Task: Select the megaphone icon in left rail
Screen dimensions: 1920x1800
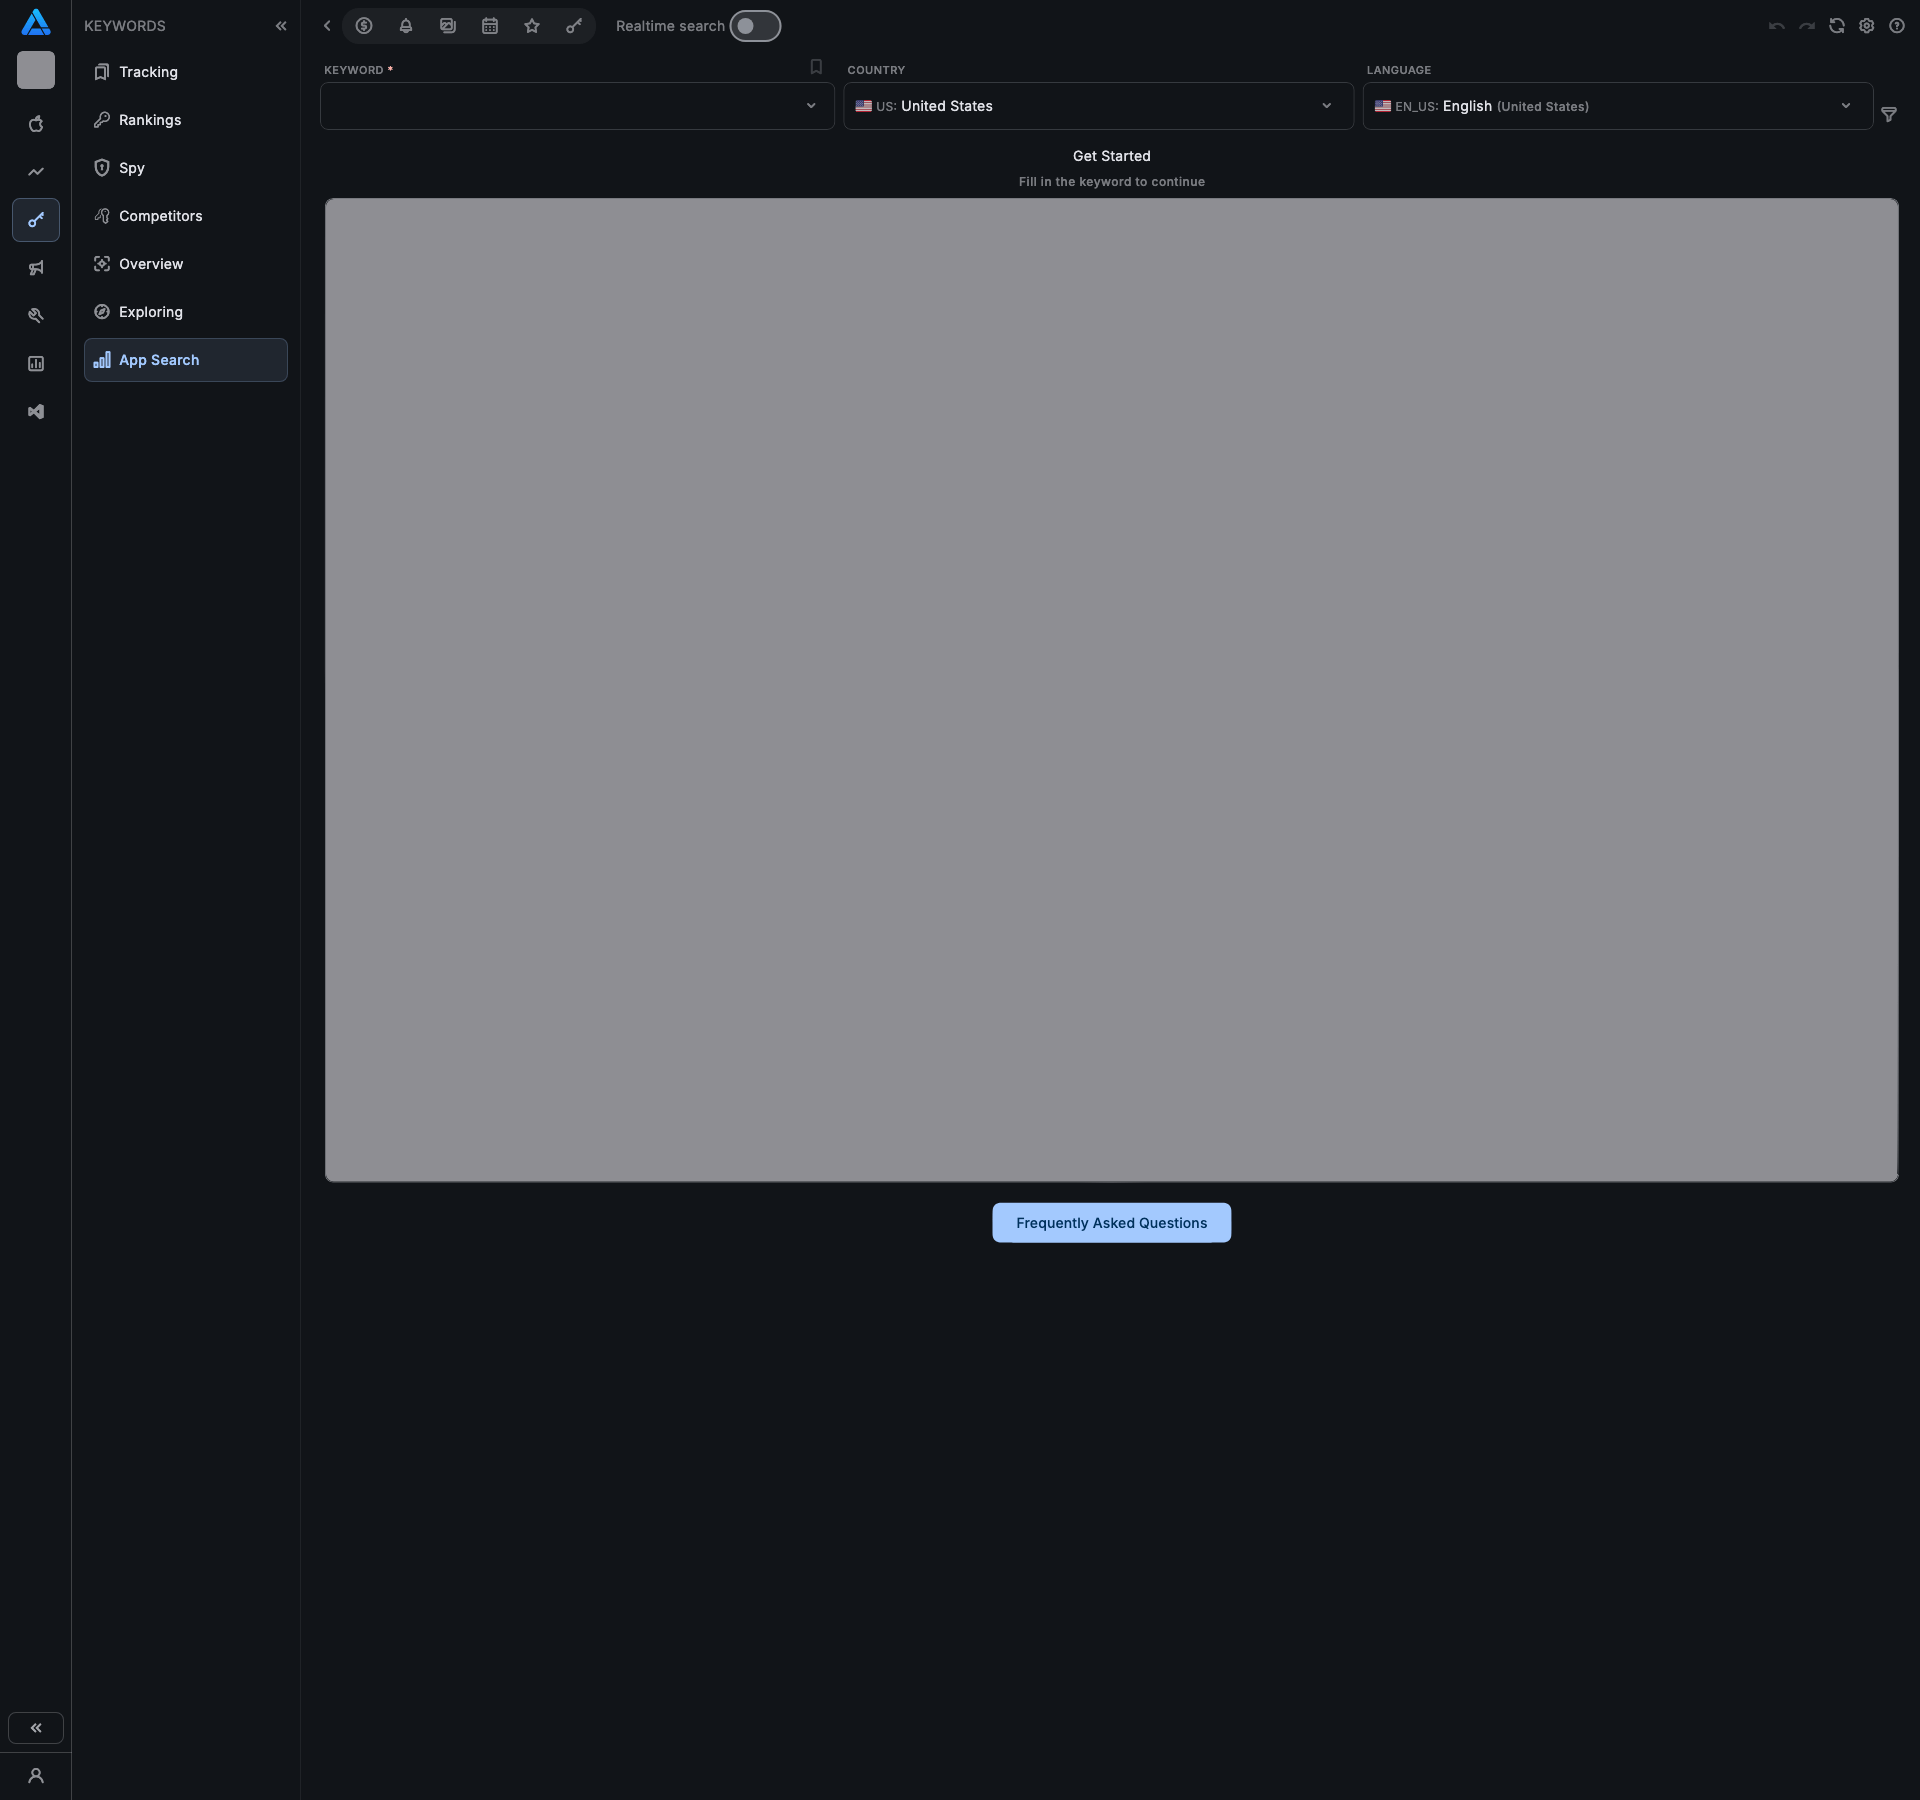Action: point(36,268)
